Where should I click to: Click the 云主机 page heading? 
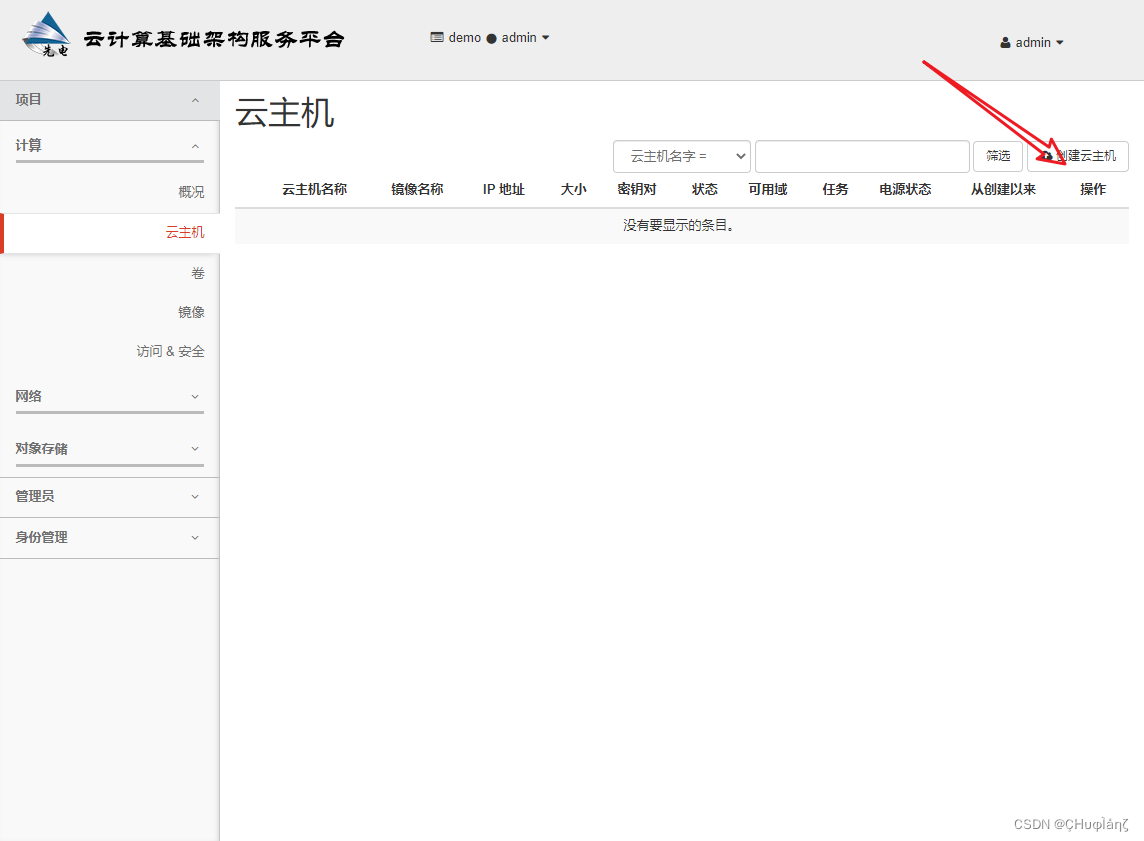click(x=285, y=114)
